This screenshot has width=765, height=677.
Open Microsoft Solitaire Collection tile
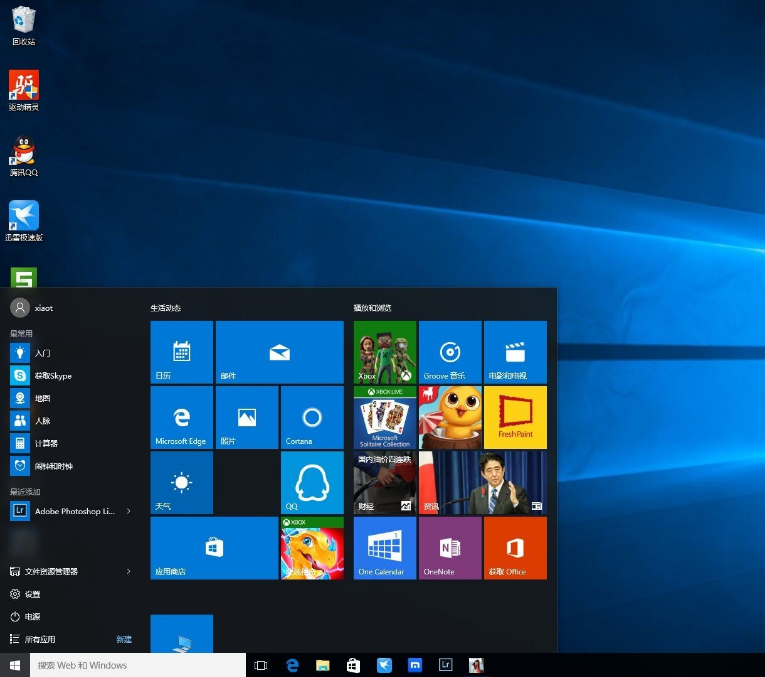tap(385, 417)
